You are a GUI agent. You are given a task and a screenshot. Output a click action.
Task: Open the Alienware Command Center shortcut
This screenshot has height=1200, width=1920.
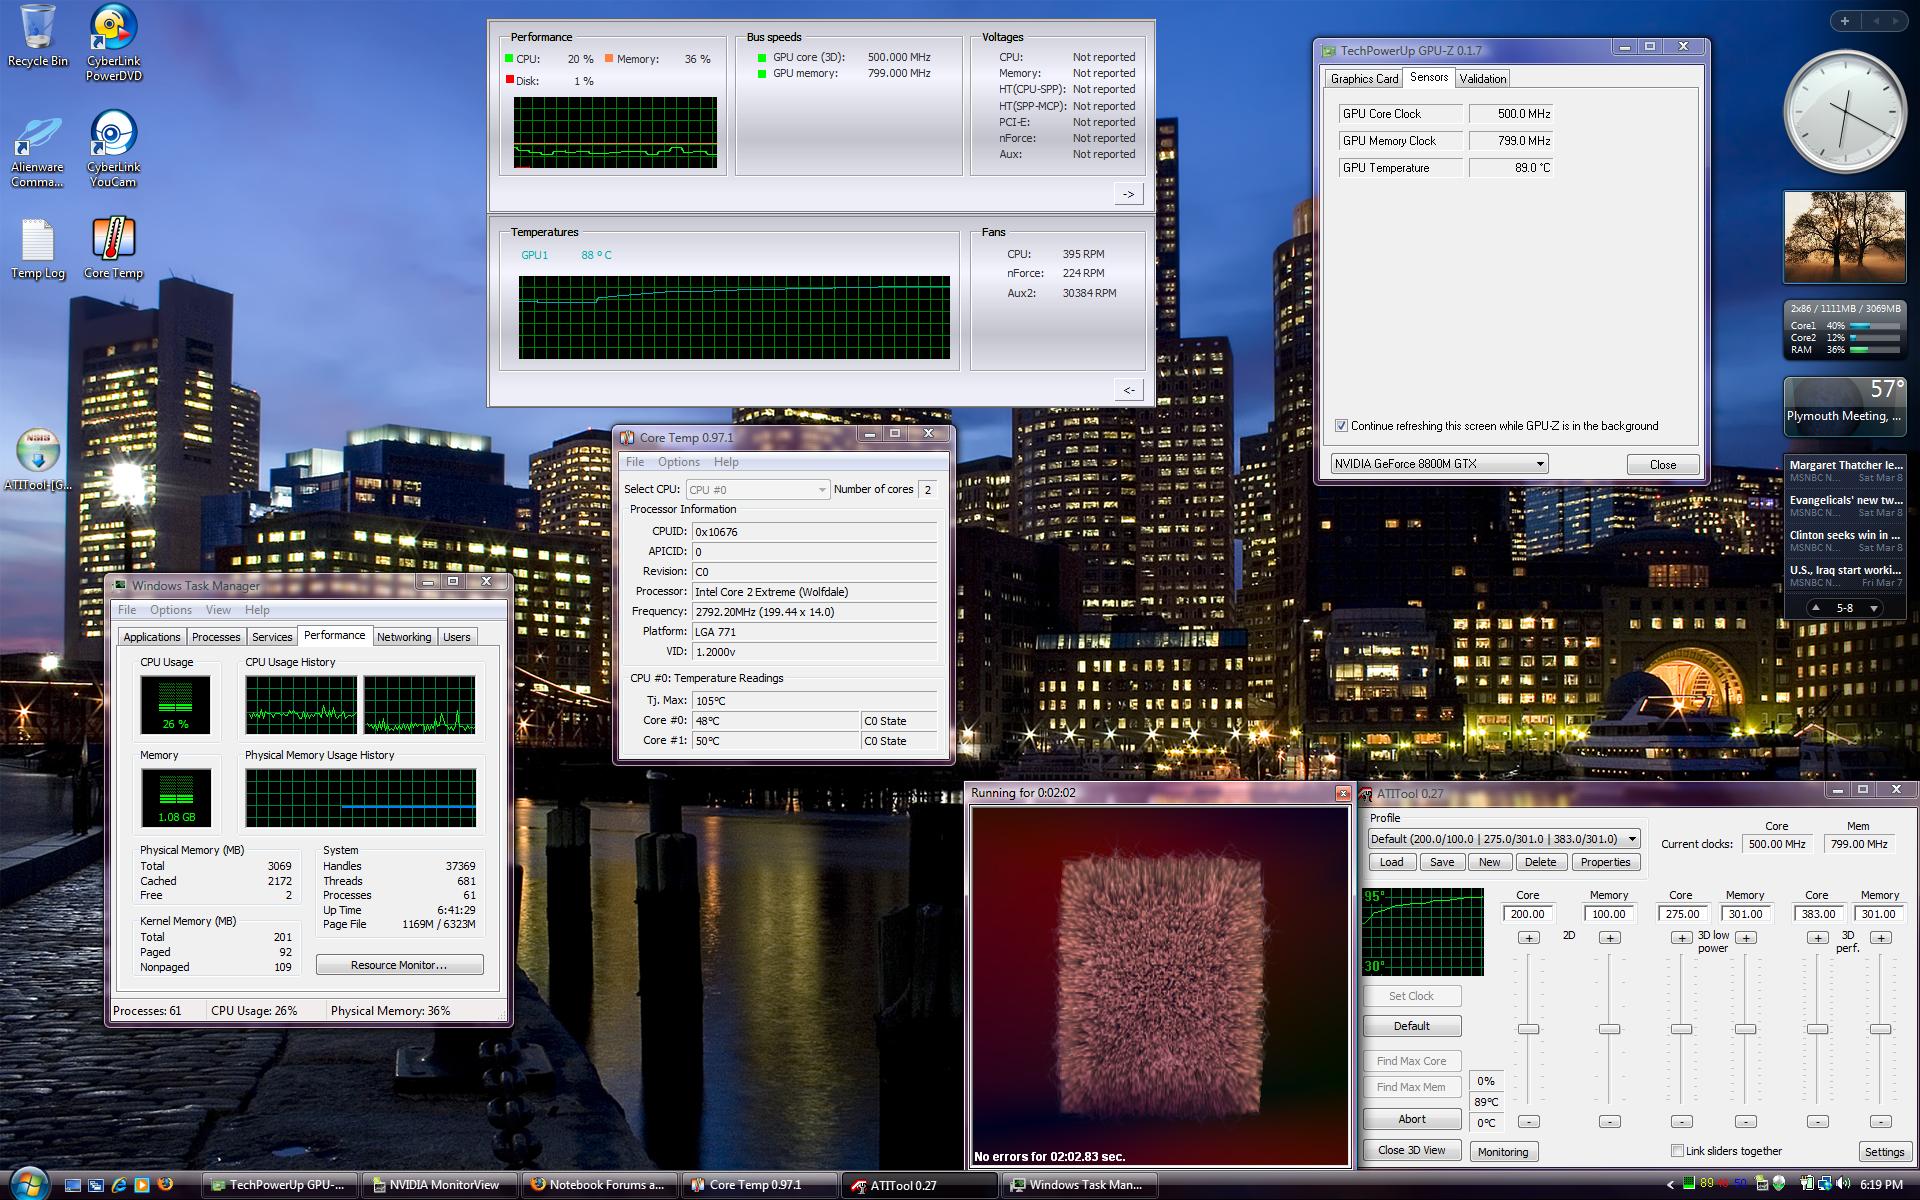[37, 152]
